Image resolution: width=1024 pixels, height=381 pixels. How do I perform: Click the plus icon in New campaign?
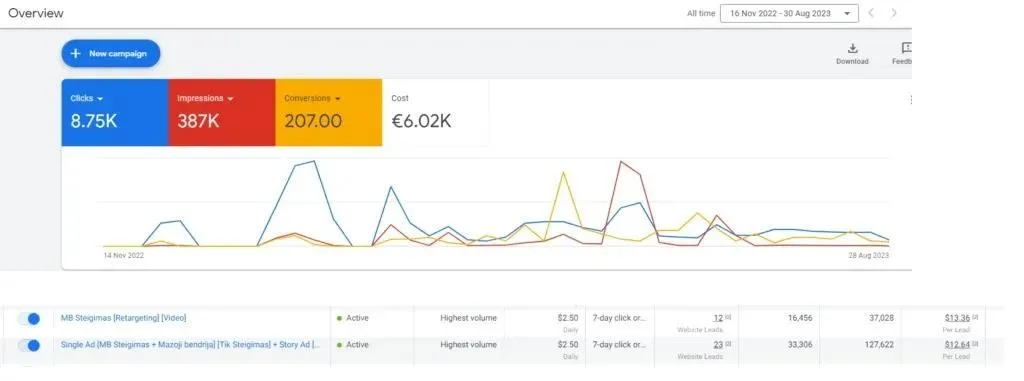pos(75,54)
